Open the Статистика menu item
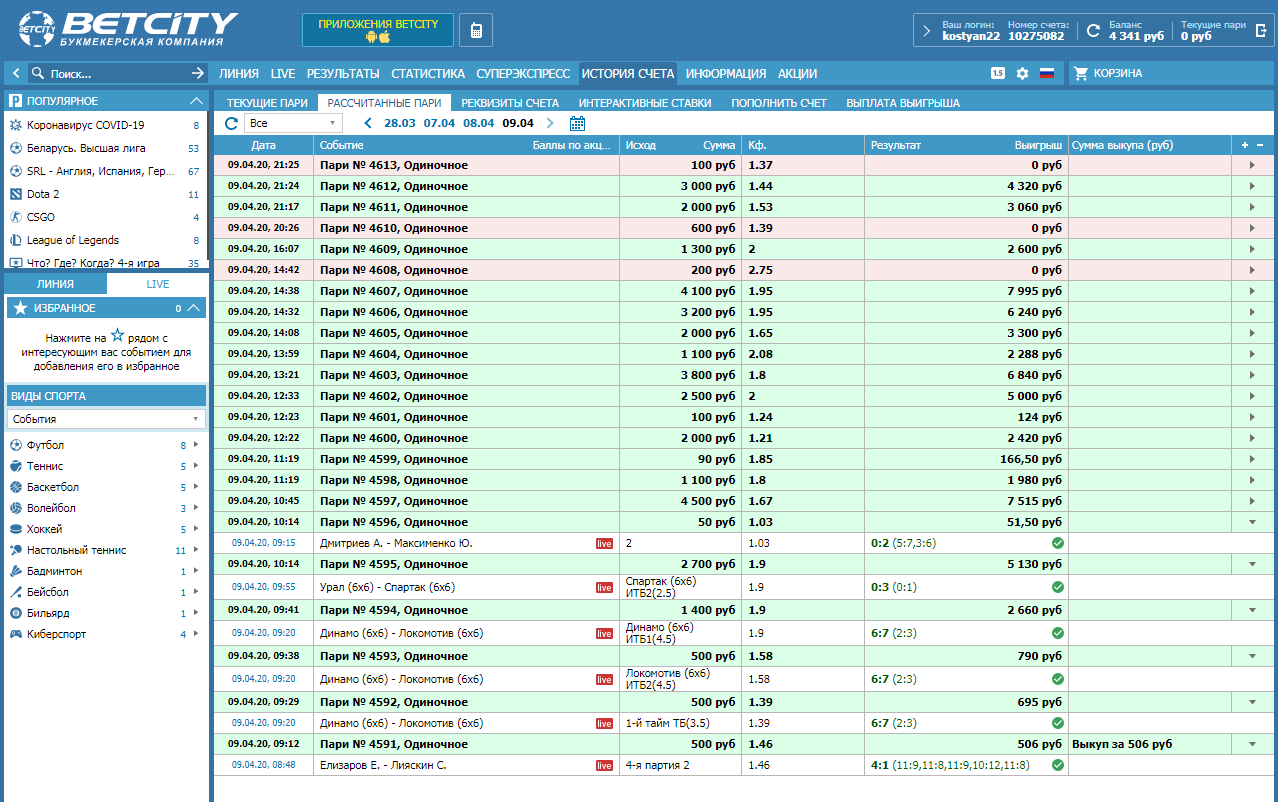 point(428,73)
